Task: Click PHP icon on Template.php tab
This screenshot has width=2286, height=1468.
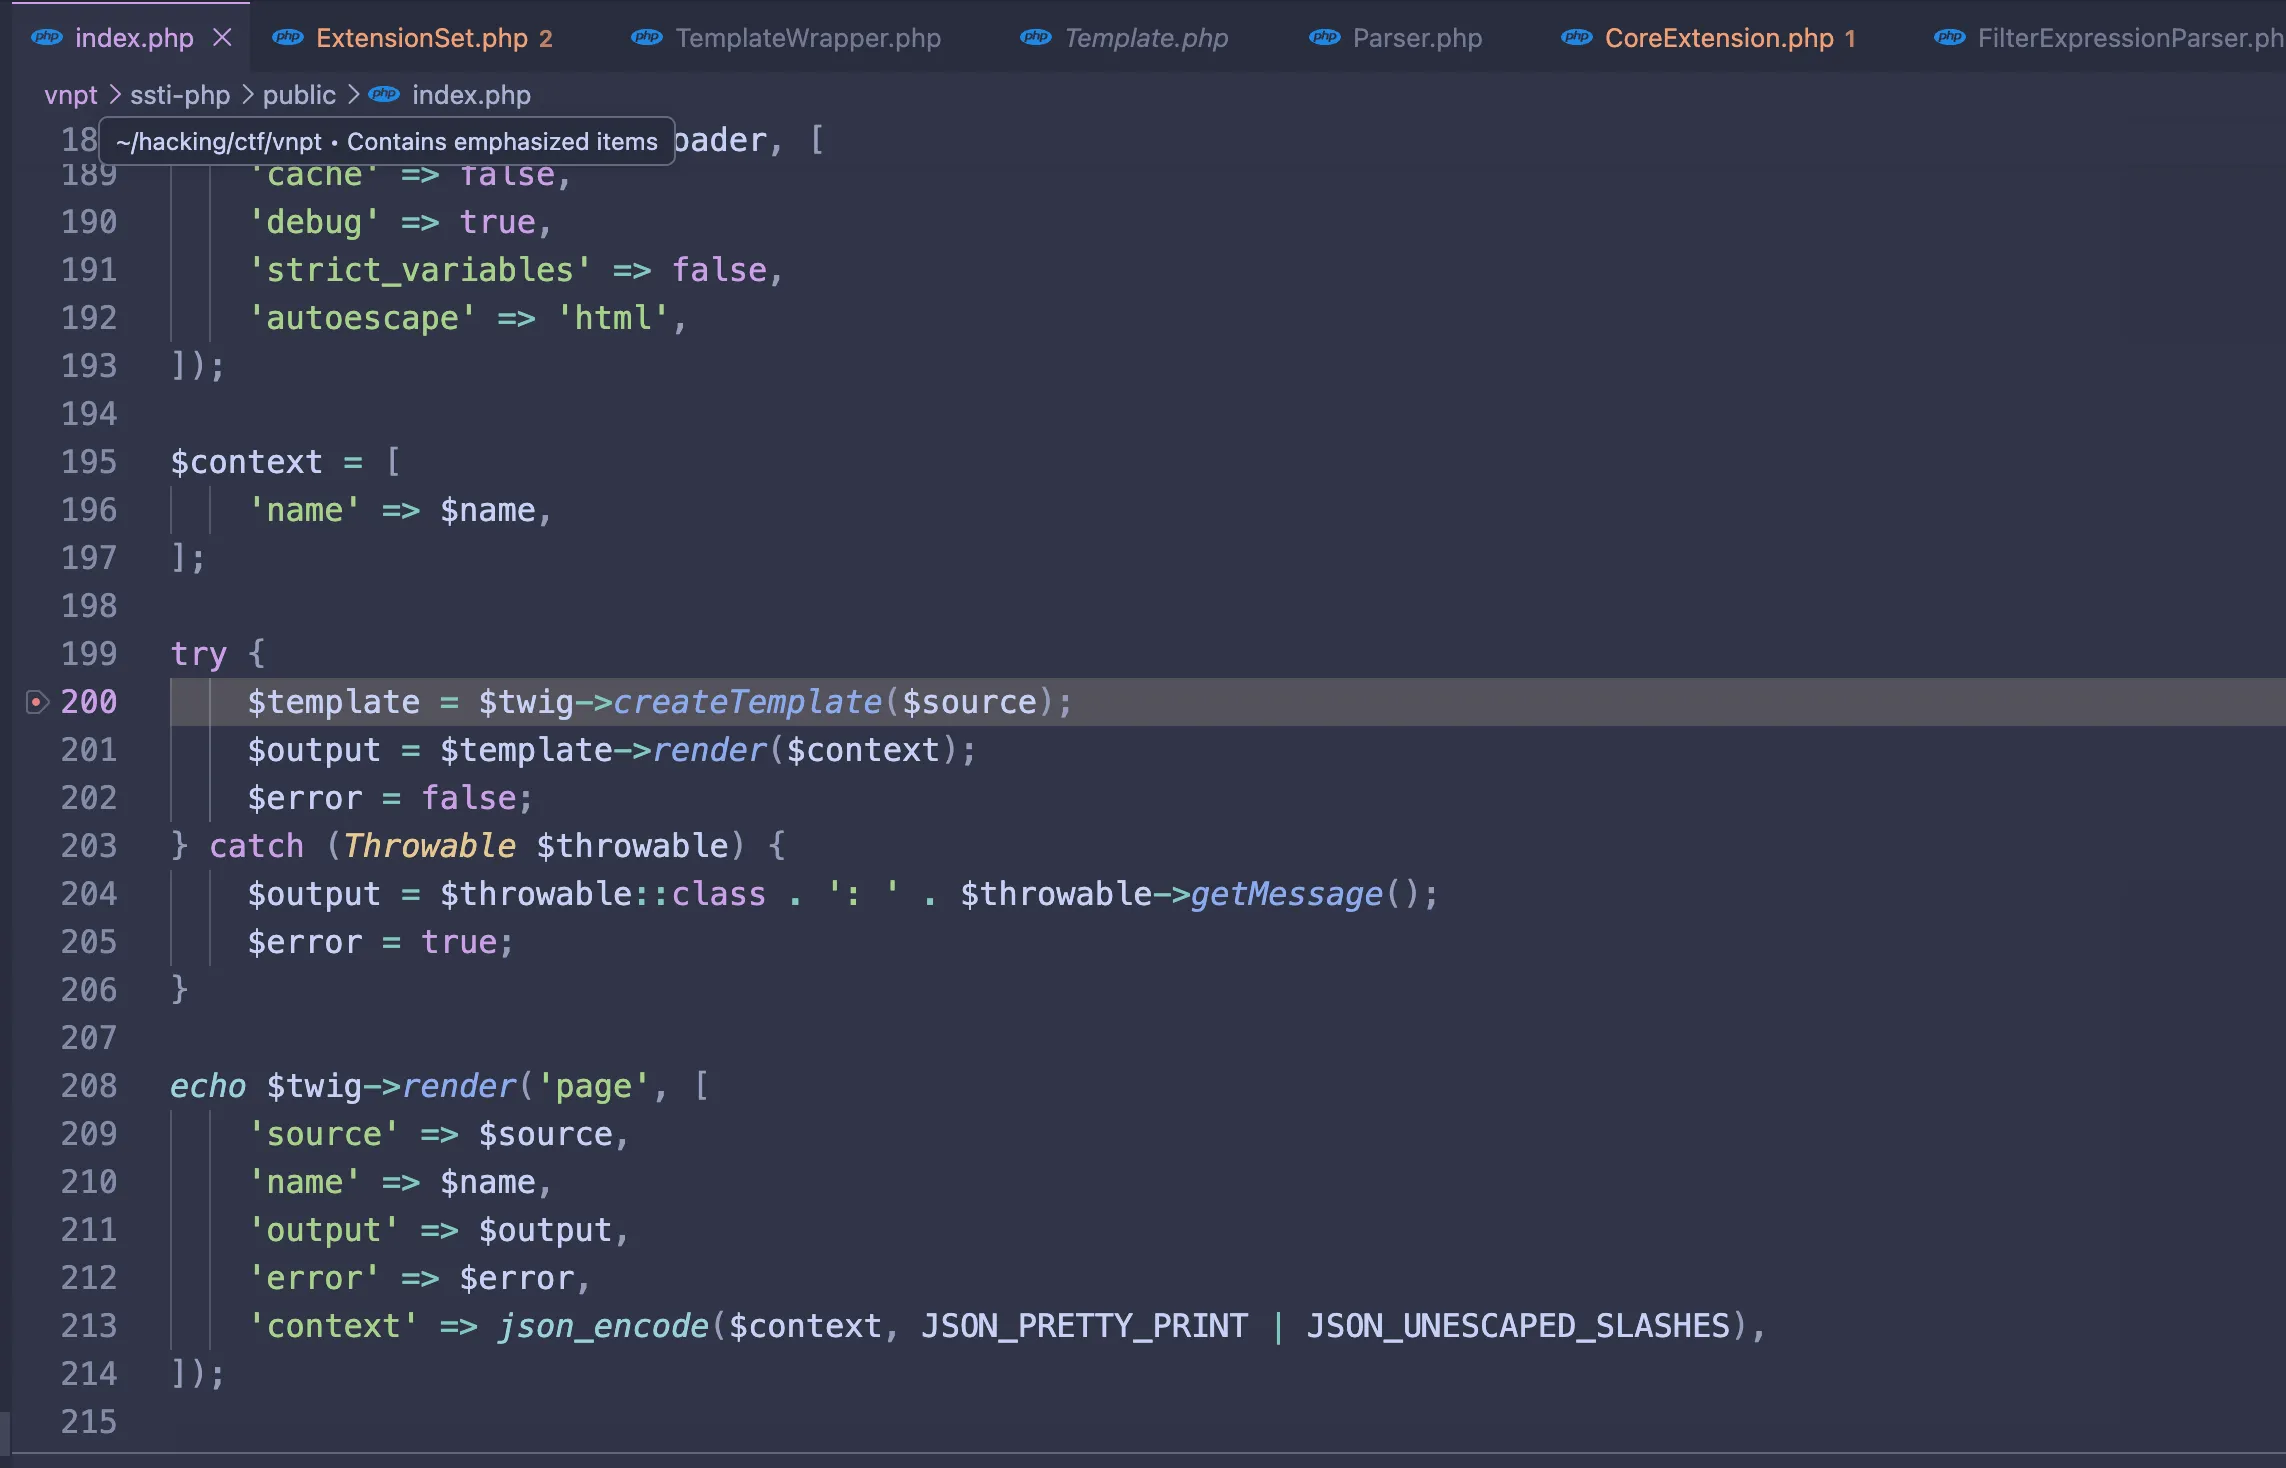Action: pyautogui.click(x=1035, y=38)
